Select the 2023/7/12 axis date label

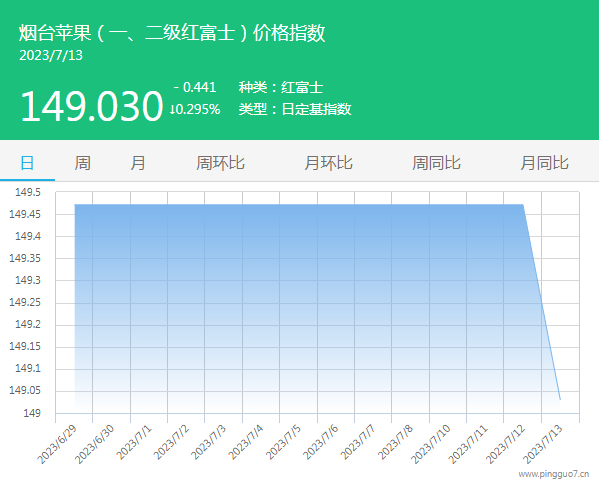(x=506, y=444)
